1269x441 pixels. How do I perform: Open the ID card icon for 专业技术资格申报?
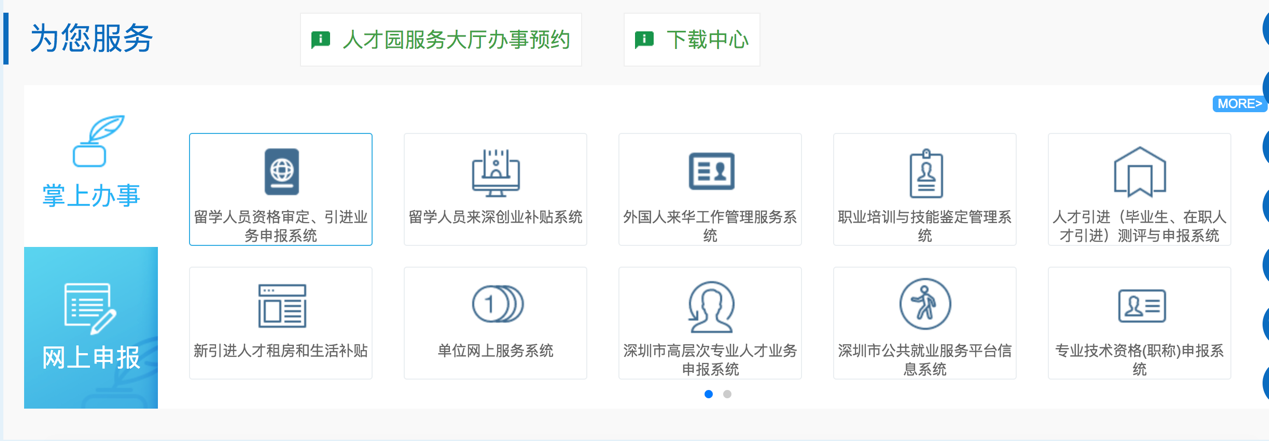[1140, 305]
